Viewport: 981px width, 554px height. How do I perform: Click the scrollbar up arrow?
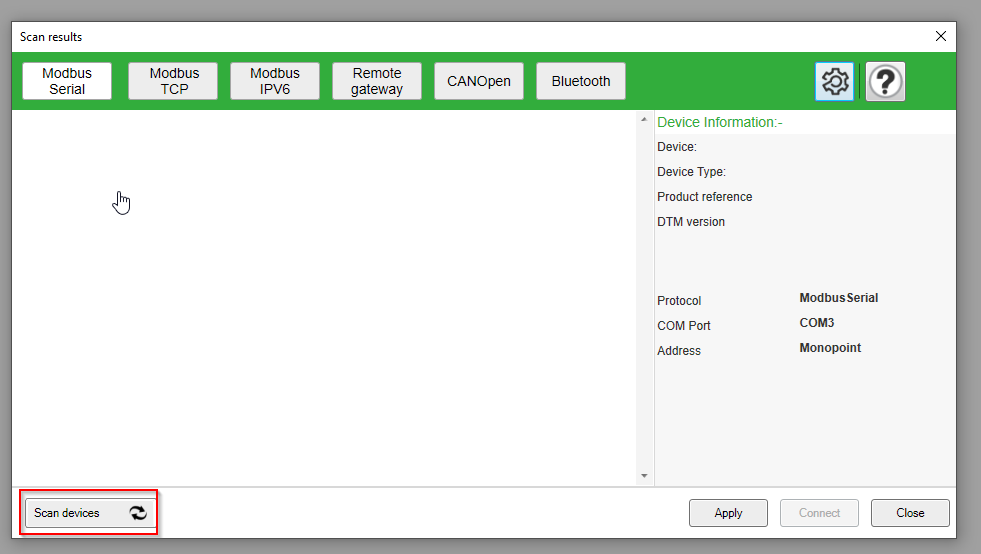click(x=644, y=120)
